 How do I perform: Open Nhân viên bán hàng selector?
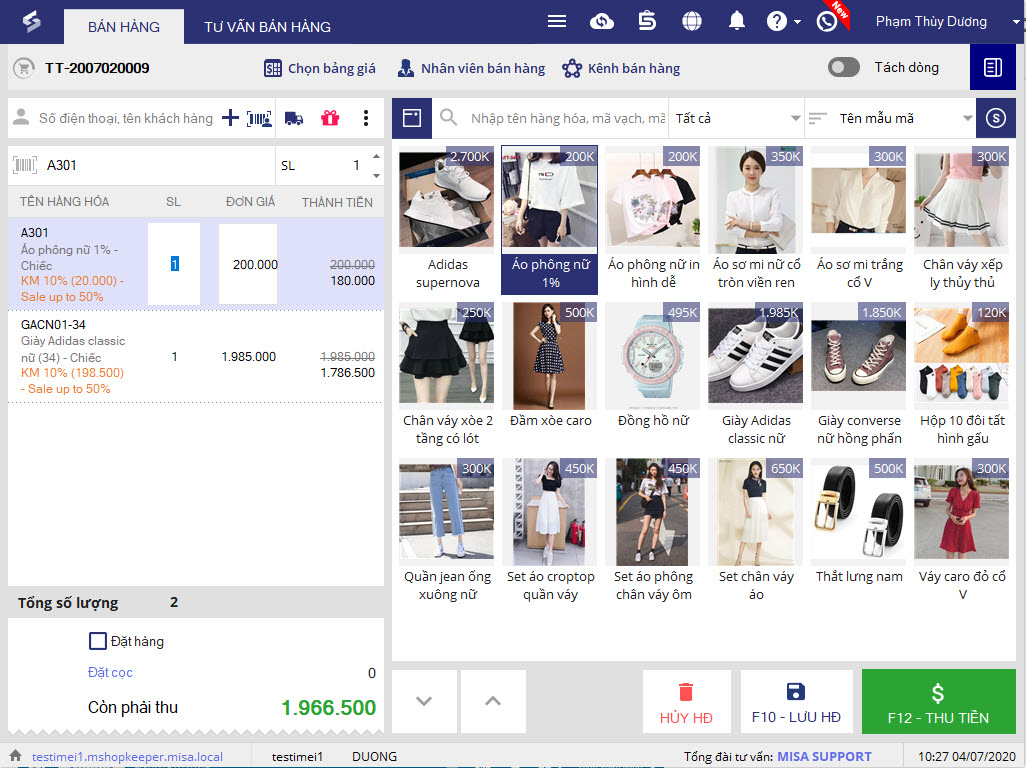(x=471, y=68)
